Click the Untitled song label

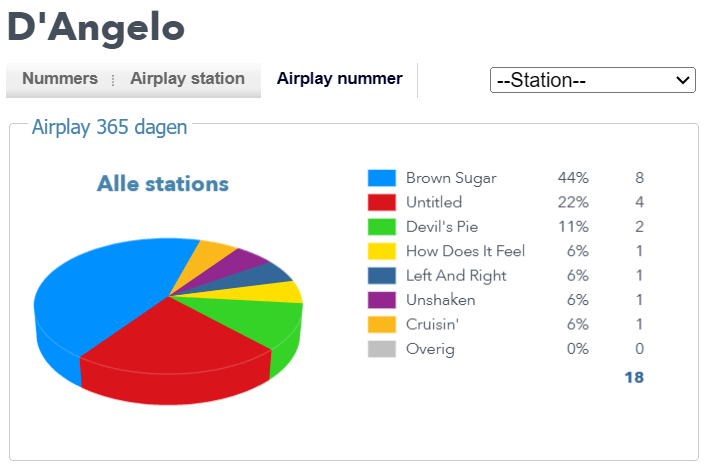click(434, 203)
